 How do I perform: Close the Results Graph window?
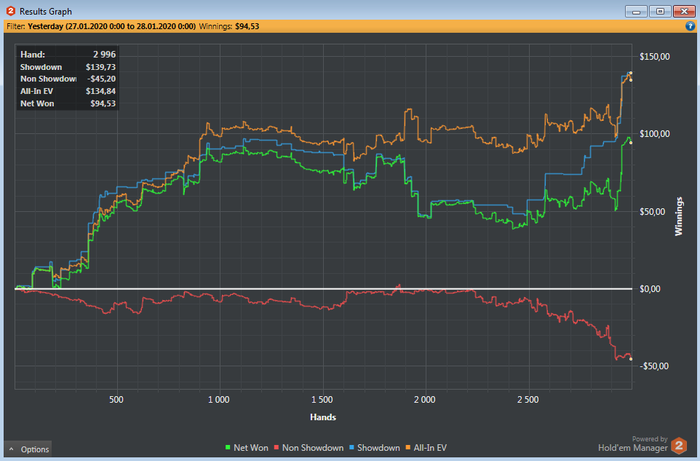(684, 11)
